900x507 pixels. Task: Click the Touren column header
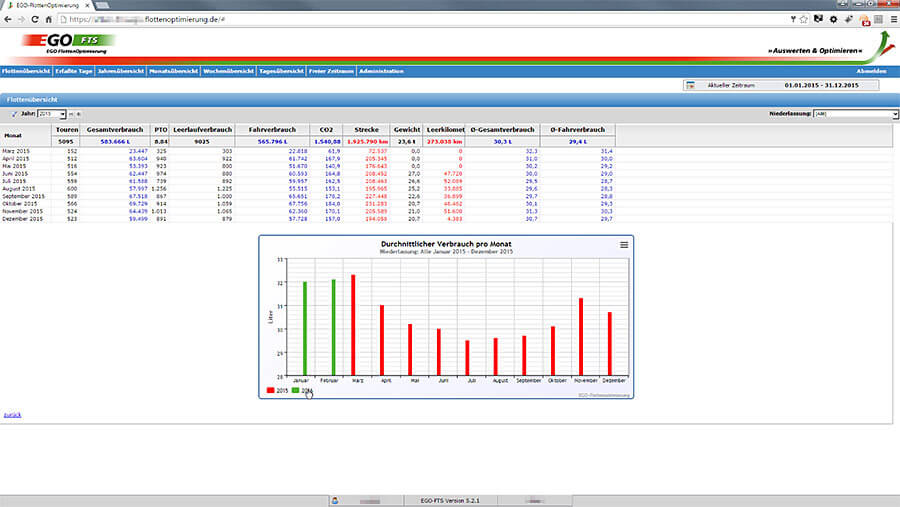67,130
